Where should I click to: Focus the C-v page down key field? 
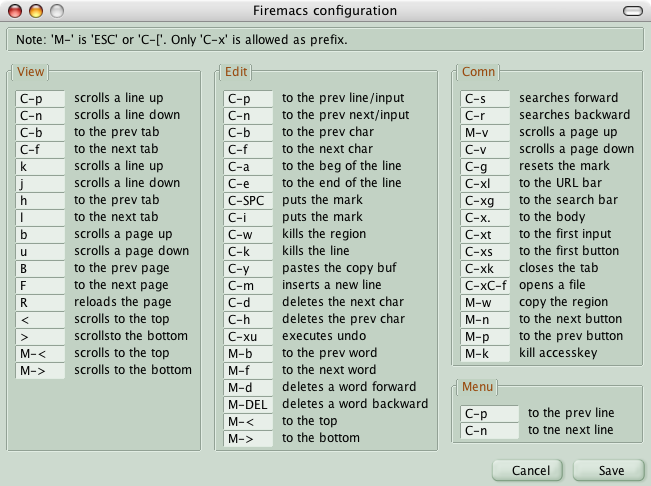click(x=485, y=150)
